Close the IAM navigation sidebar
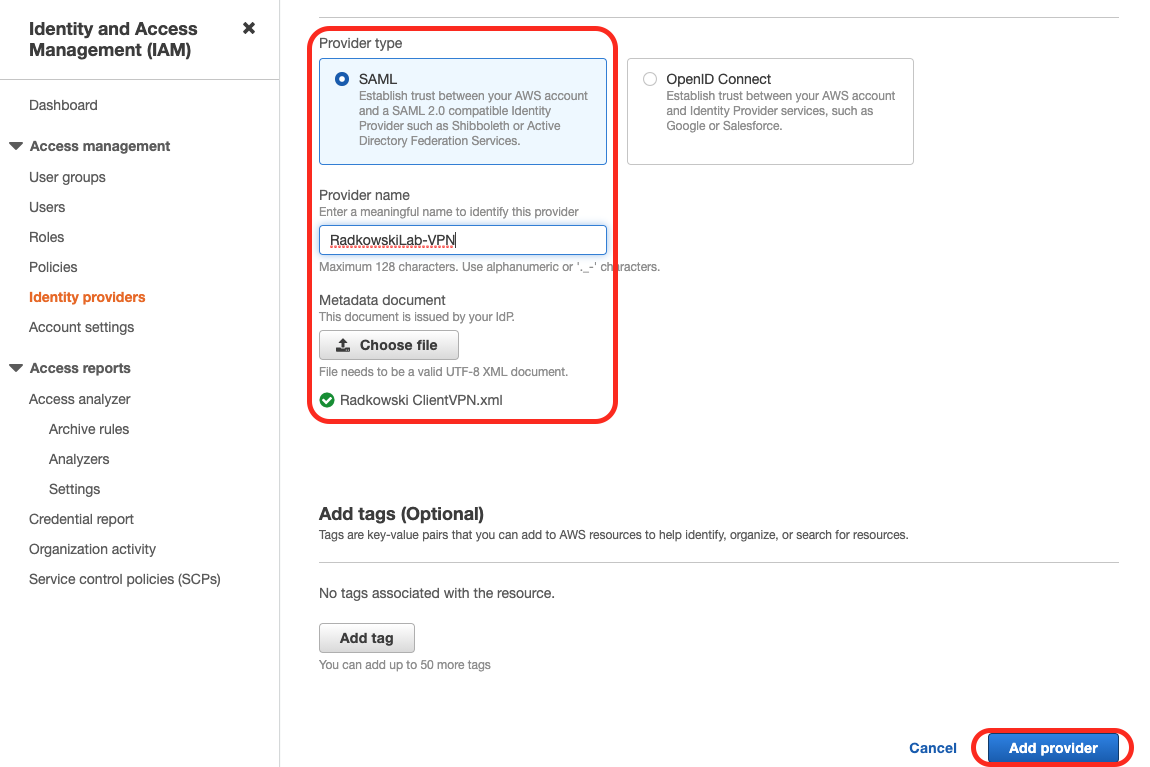Viewport: 1150px width, 767px height. click(249, 28)
